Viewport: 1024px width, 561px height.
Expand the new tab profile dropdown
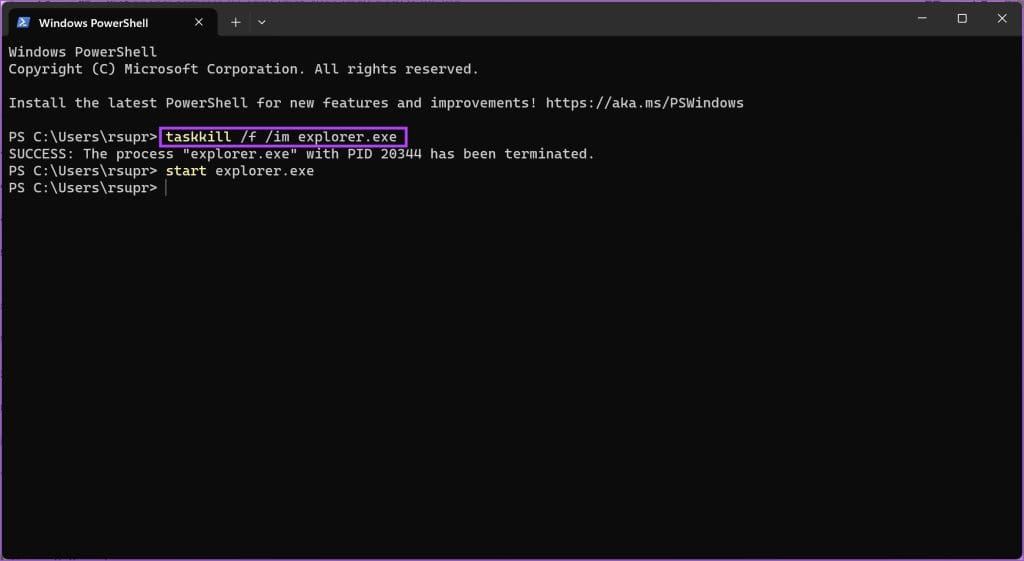coord(262,22)
